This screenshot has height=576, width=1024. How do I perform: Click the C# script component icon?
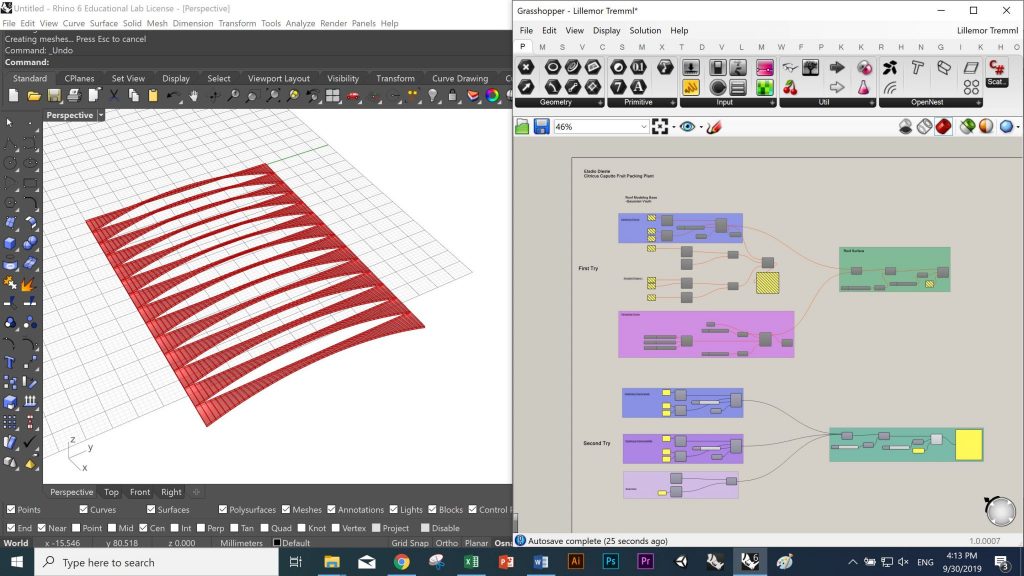[996, 68]
